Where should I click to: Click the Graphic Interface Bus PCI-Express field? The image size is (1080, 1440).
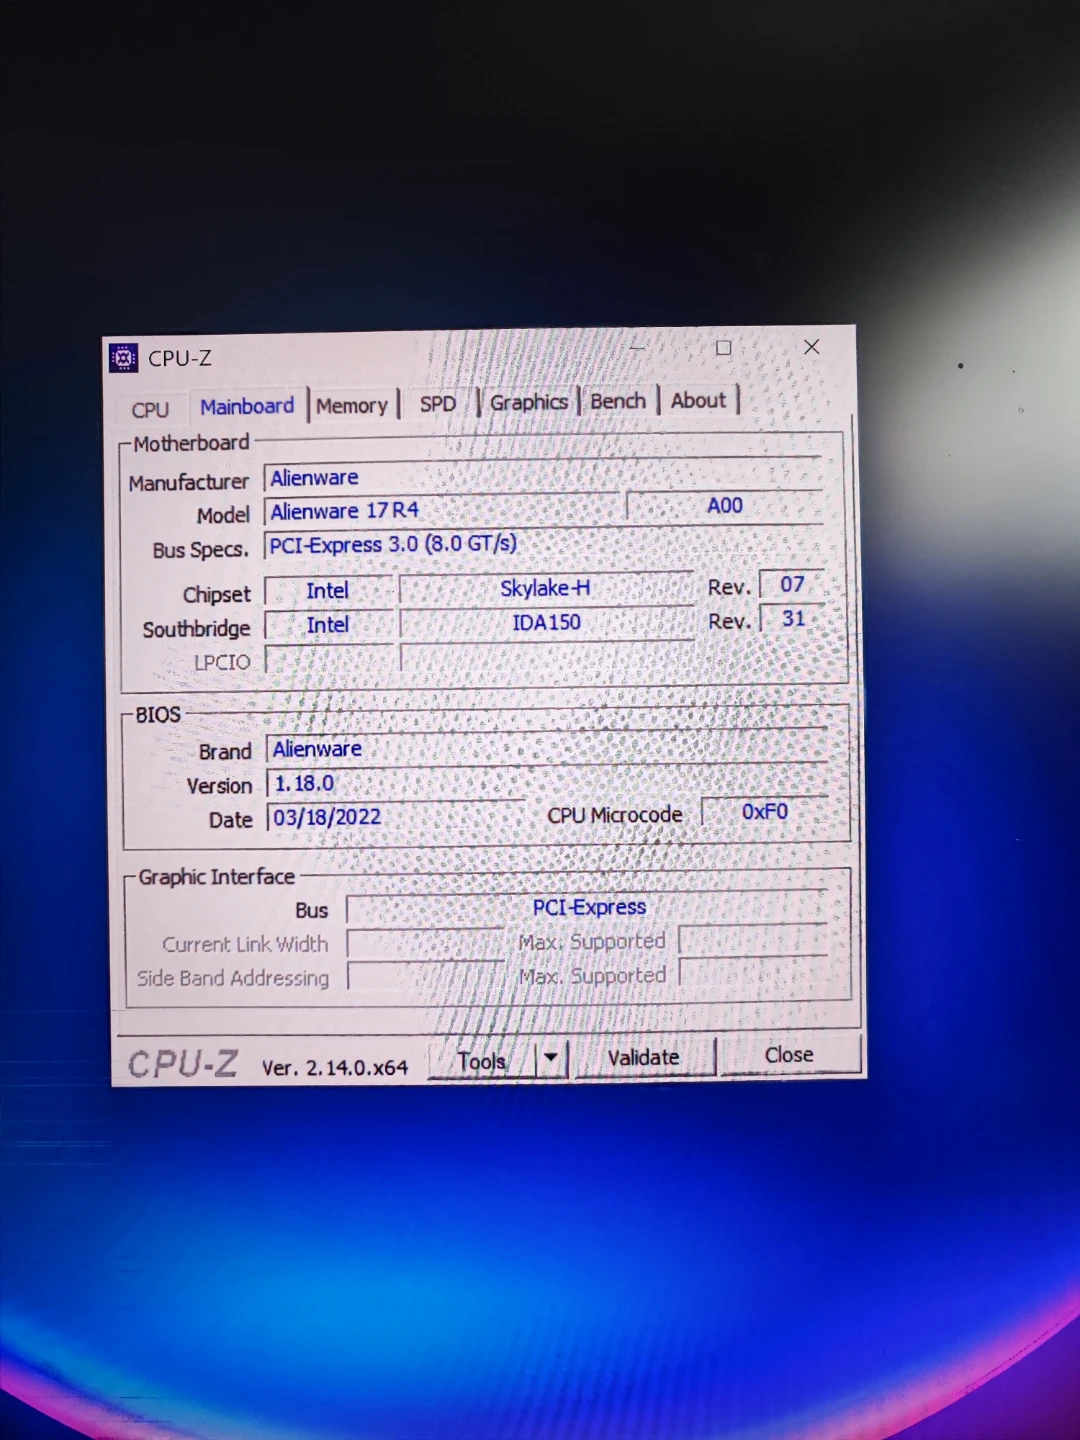(x=588, y=907)
